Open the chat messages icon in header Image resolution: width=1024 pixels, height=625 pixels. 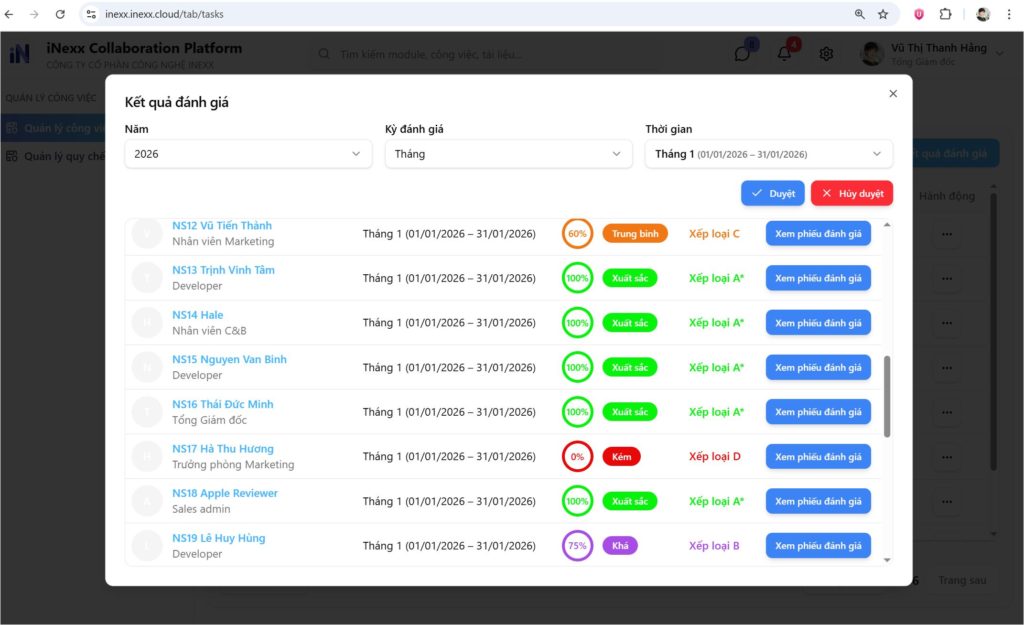click(x=742, y=54)
